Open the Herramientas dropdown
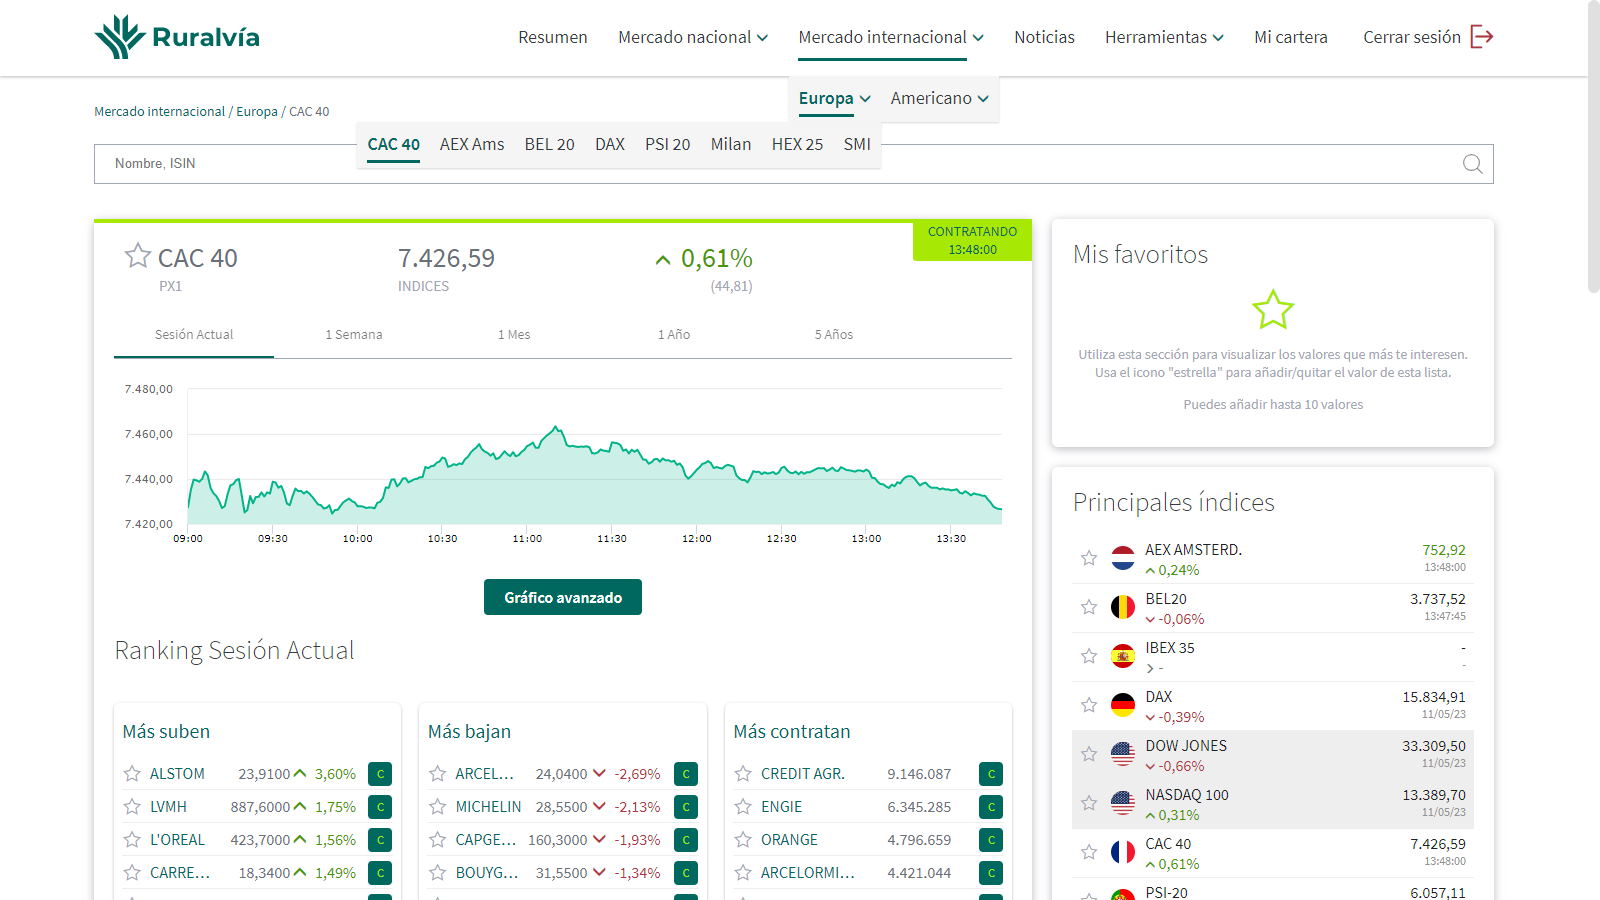This screenshot has height=900, width=1600. (1163, 37)
